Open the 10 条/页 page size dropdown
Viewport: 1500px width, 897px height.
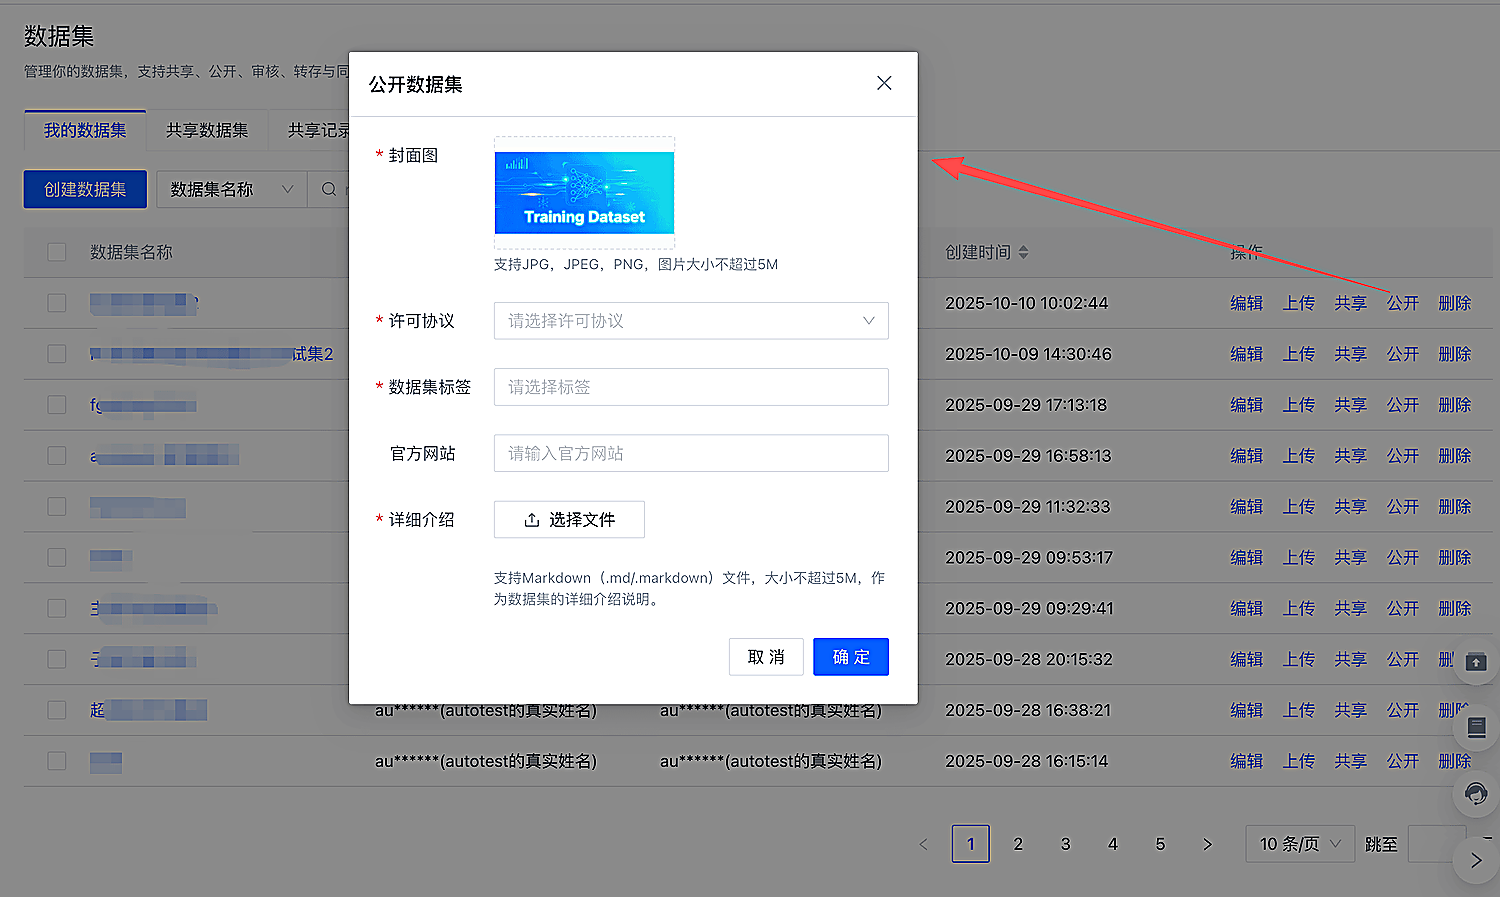(1300, 844)
